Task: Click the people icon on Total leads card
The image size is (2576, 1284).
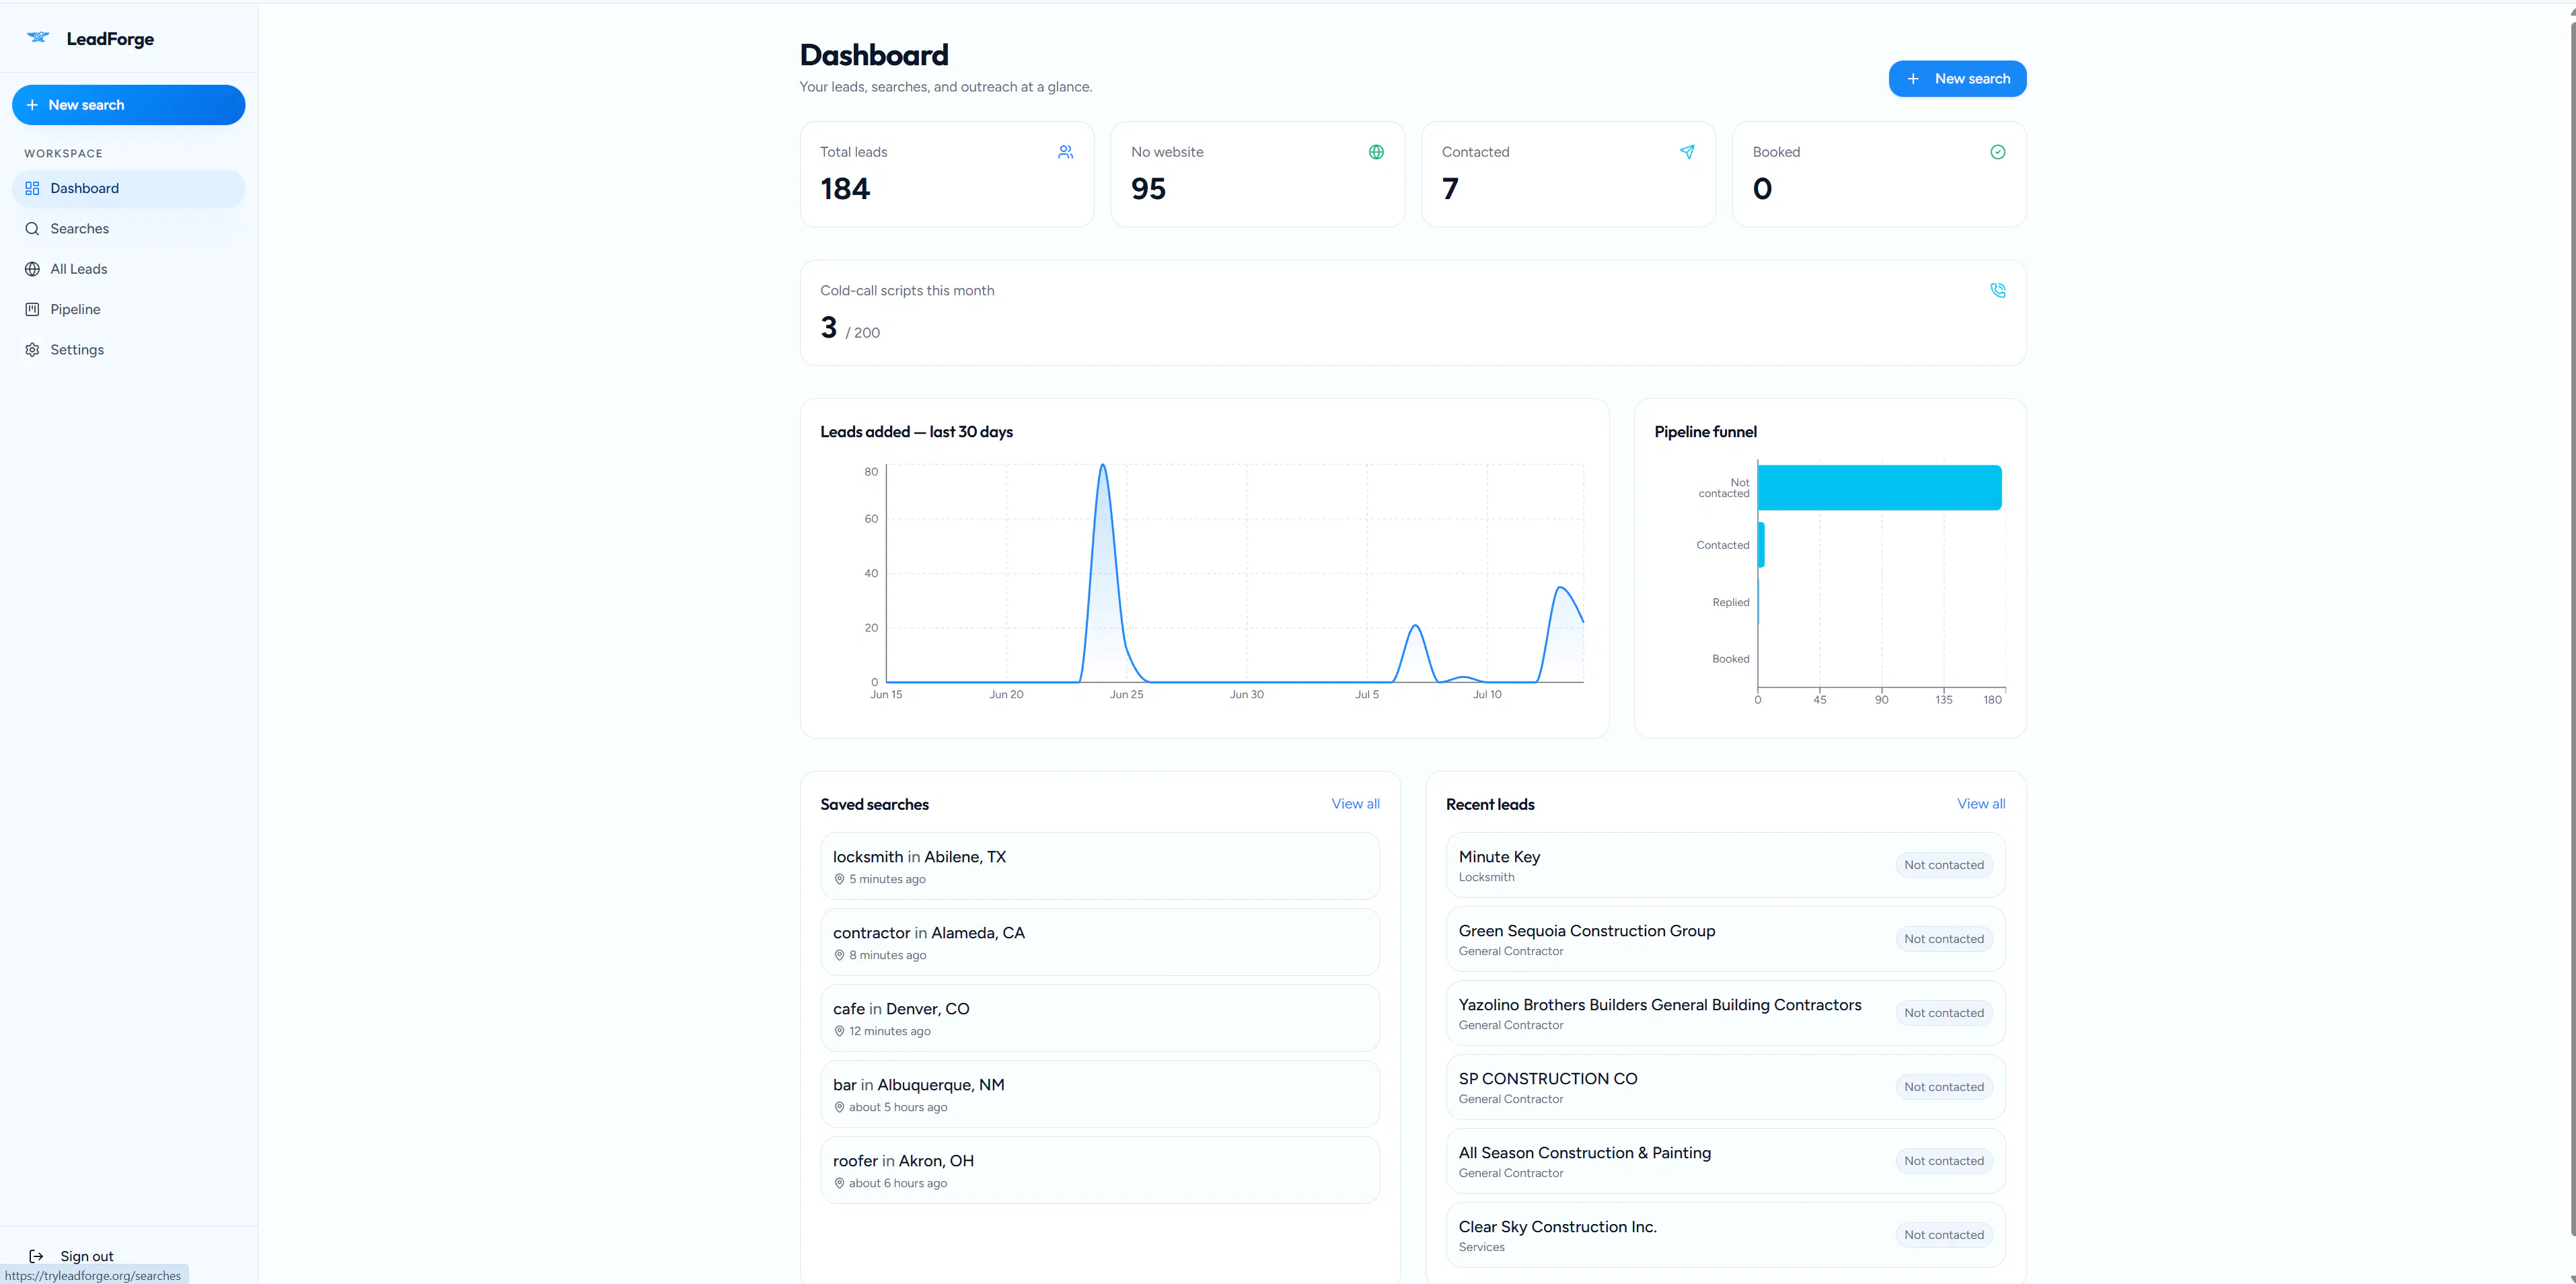Action: (x=1065, y=152)
